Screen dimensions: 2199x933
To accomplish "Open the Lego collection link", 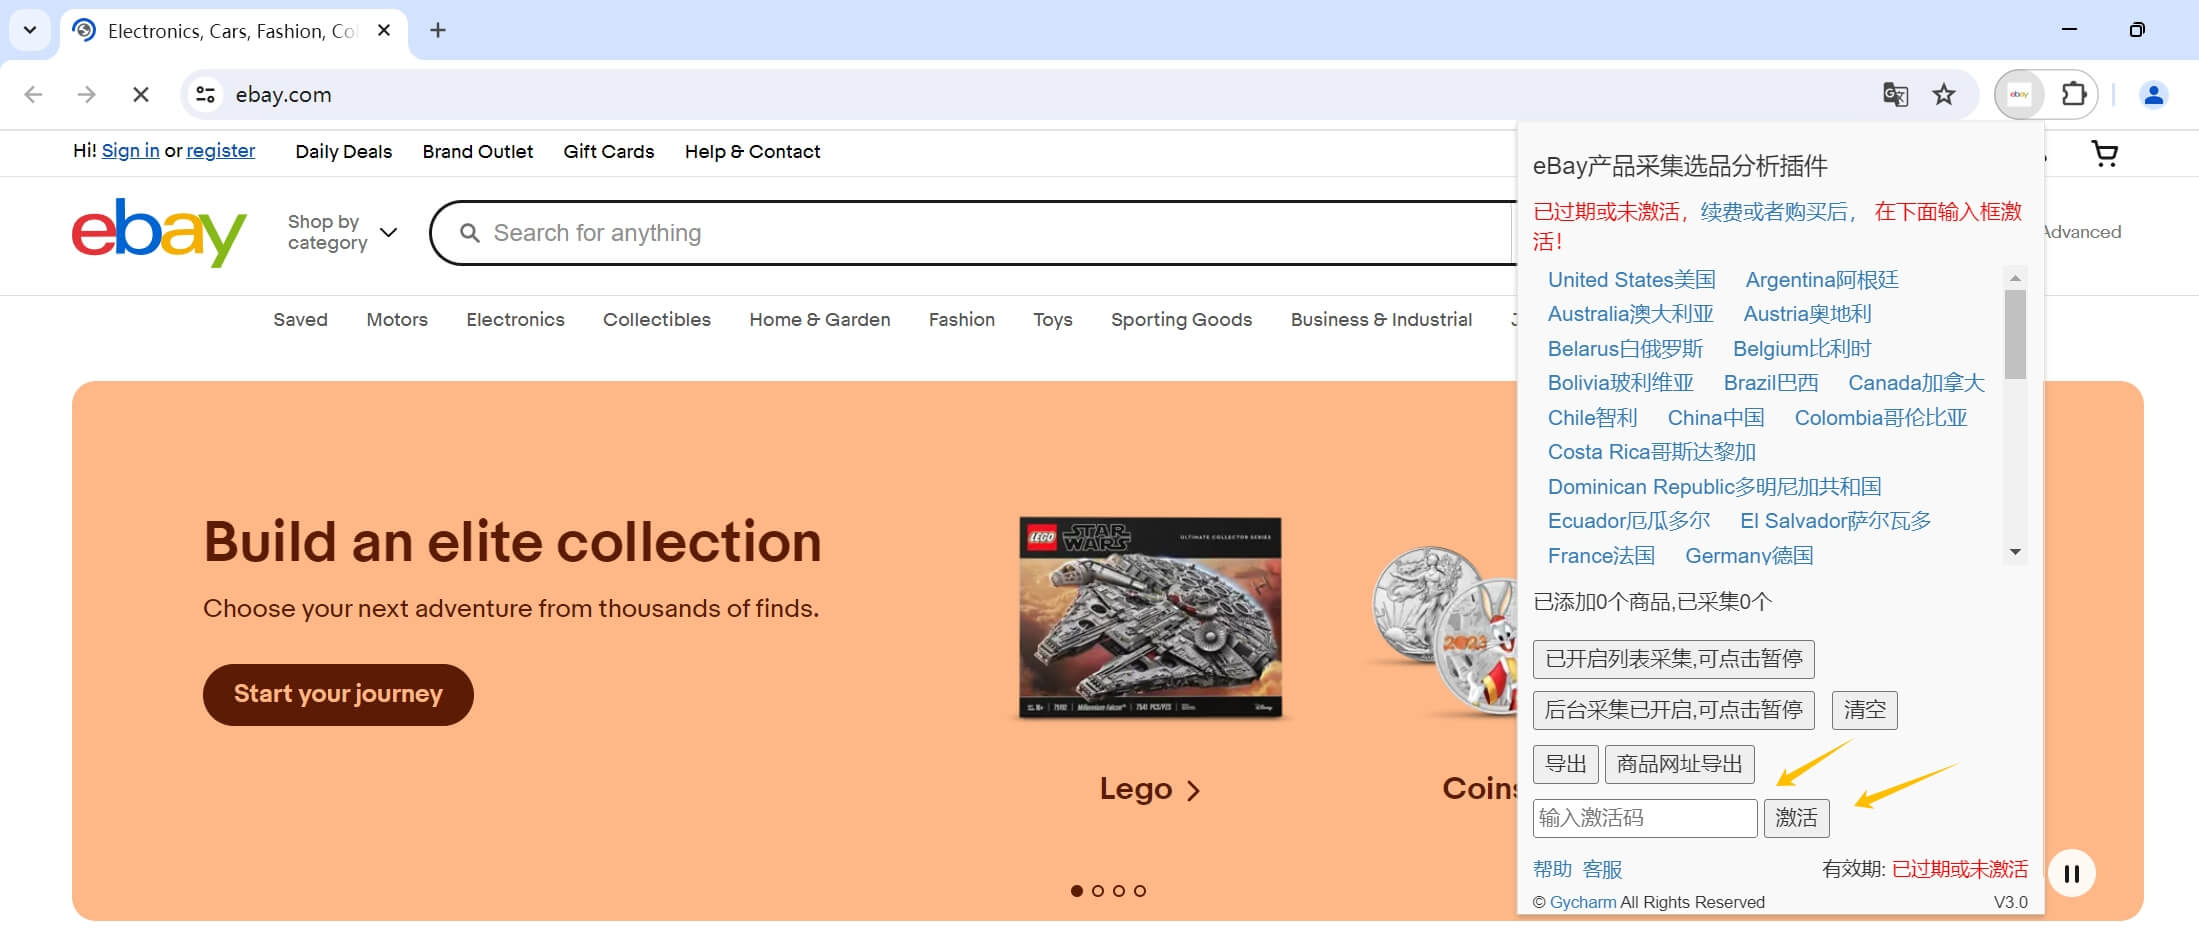I will click(x=1149, y=789).
